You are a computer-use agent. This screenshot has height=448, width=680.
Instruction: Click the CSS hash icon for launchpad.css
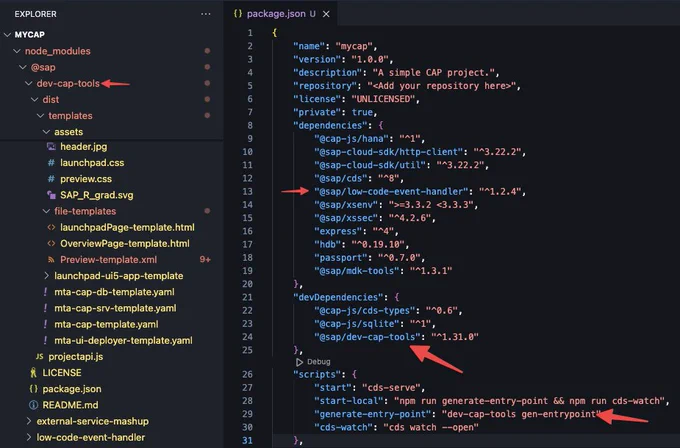51,163
